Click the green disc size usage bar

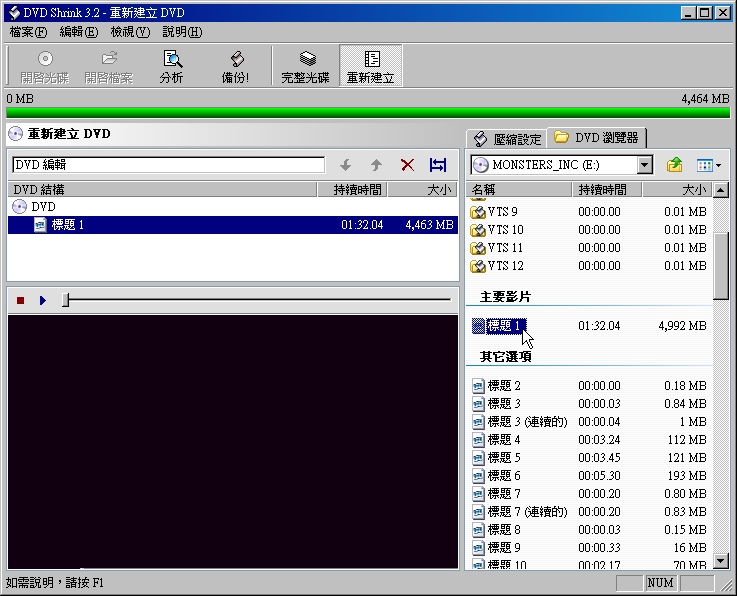coord(368,113)
